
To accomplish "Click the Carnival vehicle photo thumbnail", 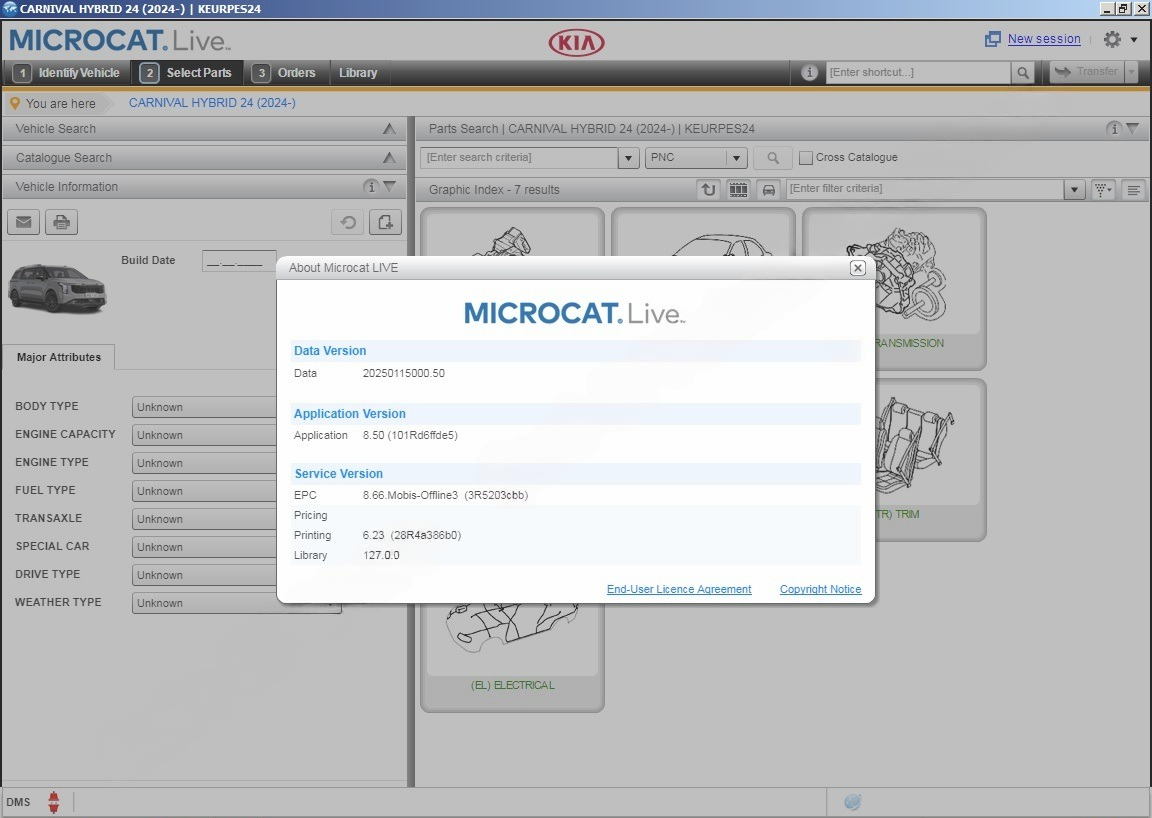I will (57, 288).
